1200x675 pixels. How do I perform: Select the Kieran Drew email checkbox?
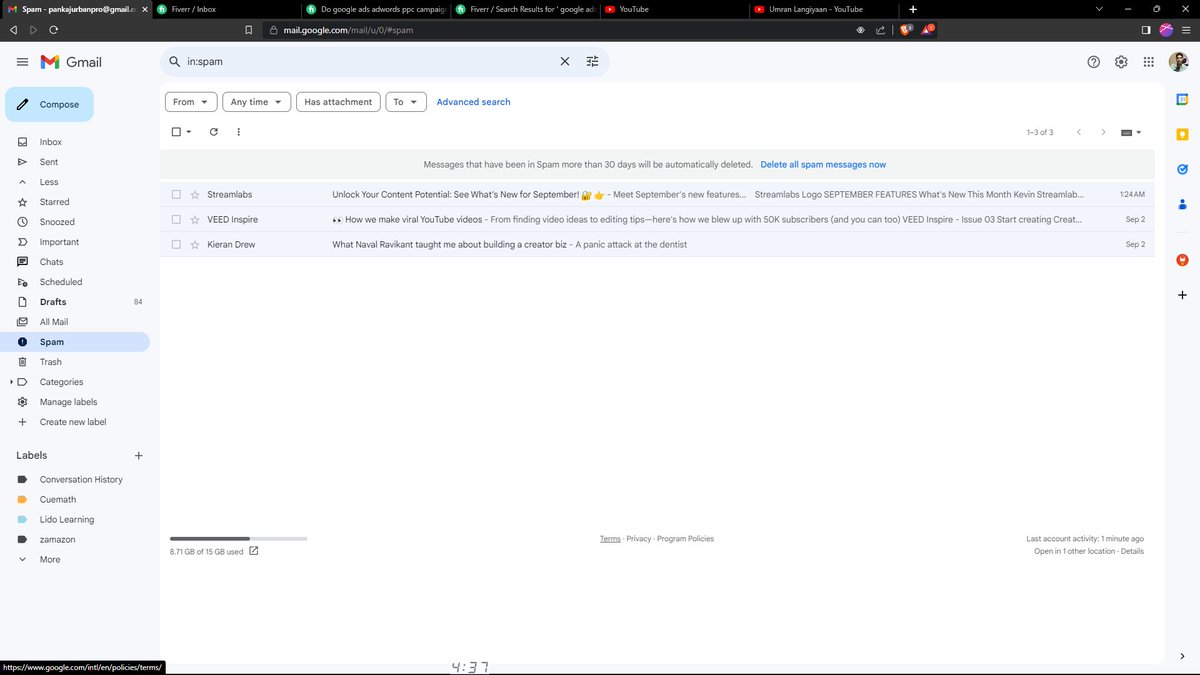coord(176,244)
